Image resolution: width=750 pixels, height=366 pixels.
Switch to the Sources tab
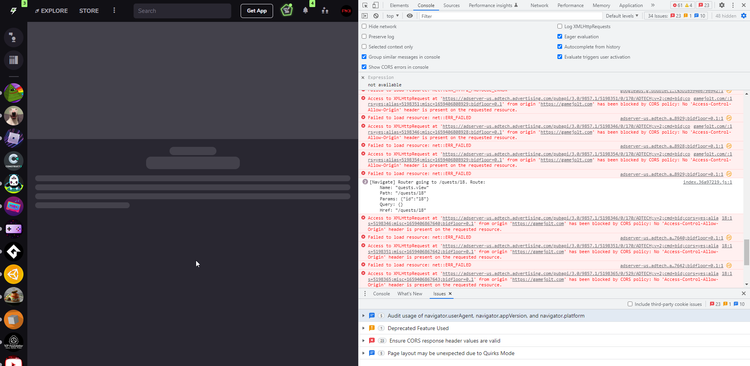point(451,5)
